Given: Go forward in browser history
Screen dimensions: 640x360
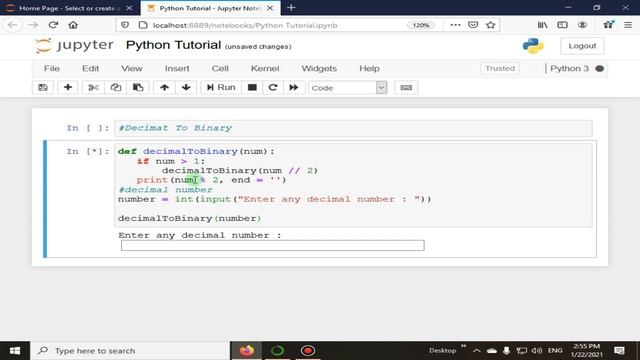Looking at the screenshot, I should pyautogui.click(x=33, y=25).
